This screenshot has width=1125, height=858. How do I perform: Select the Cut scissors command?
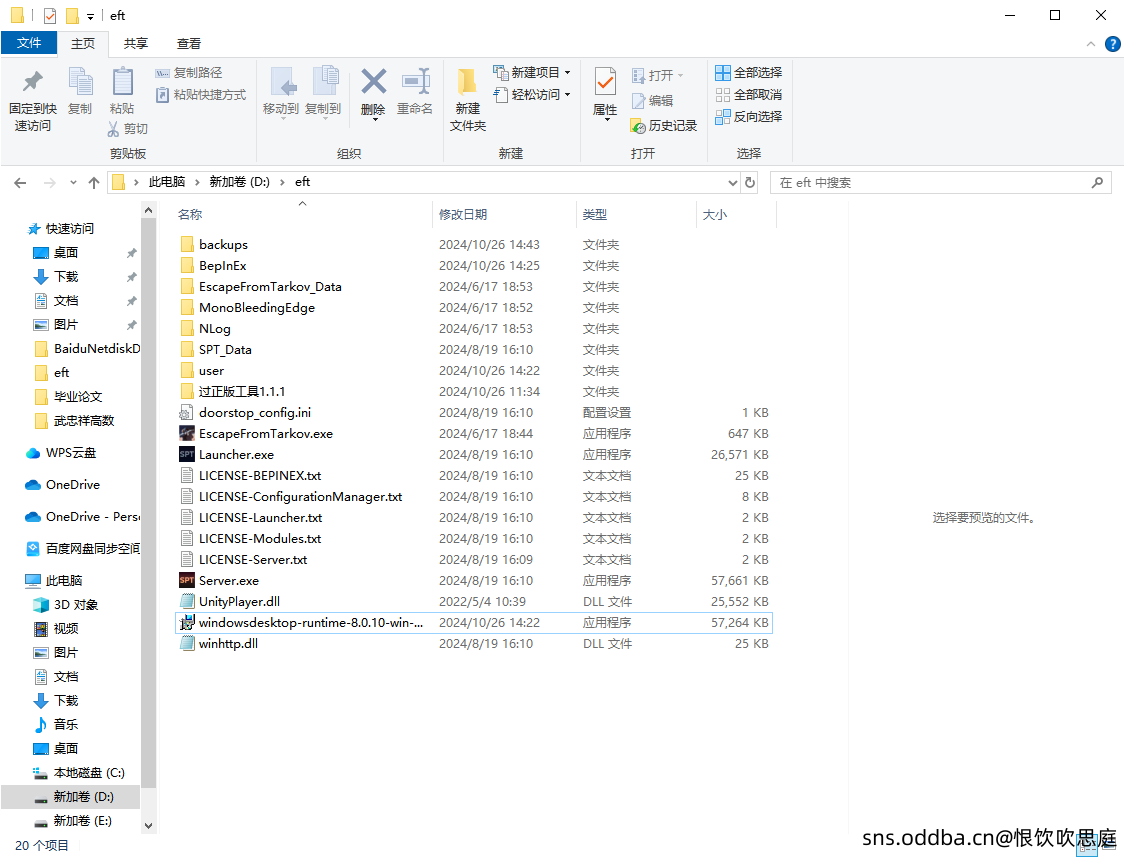click(127, 128)
